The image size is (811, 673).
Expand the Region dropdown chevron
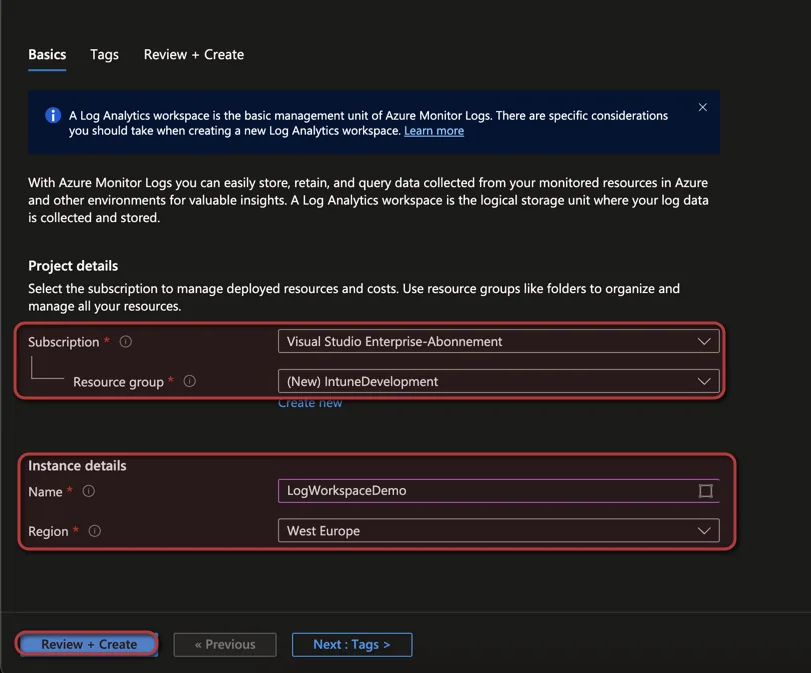point(704,531)
